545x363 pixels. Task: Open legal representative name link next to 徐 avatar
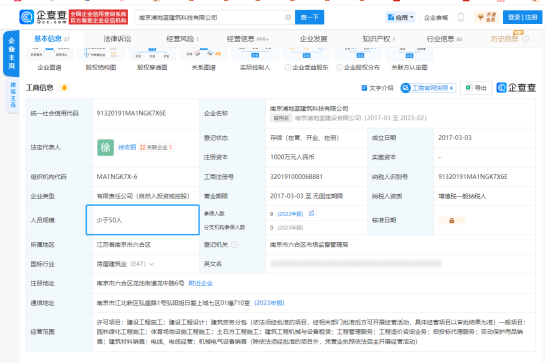tap(127, 147)
